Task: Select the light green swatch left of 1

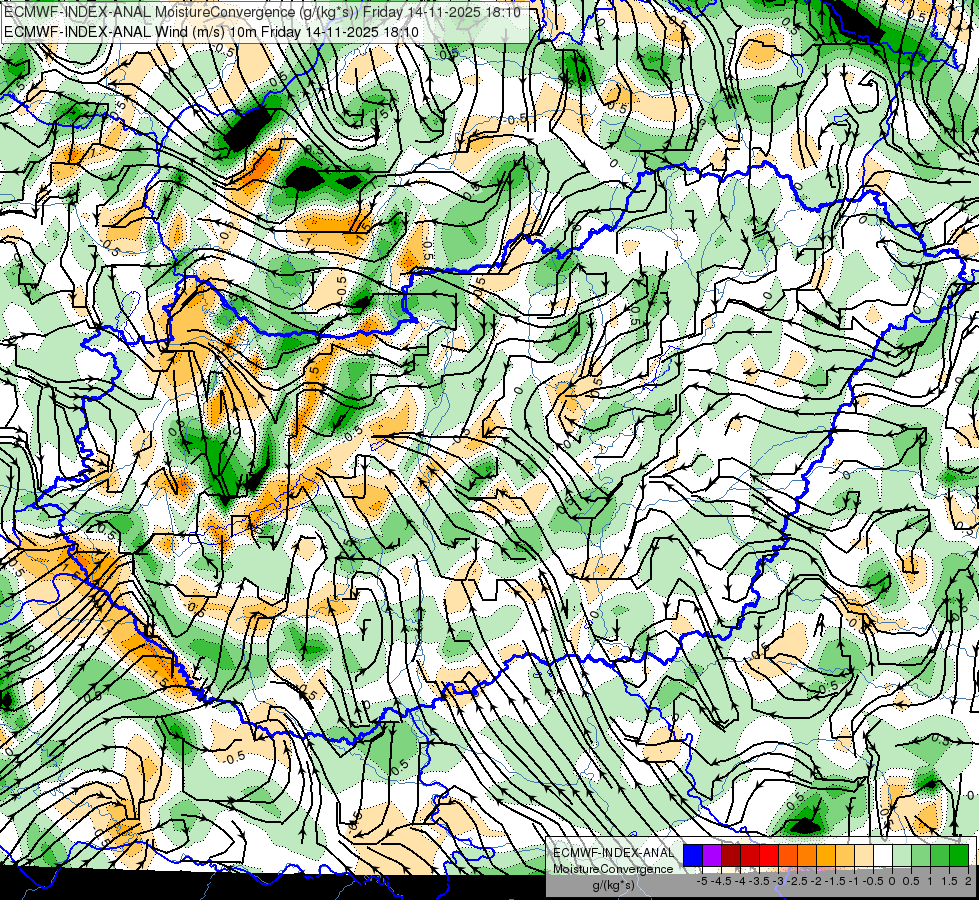Action: pyautogui.click(x=921, y=855)
